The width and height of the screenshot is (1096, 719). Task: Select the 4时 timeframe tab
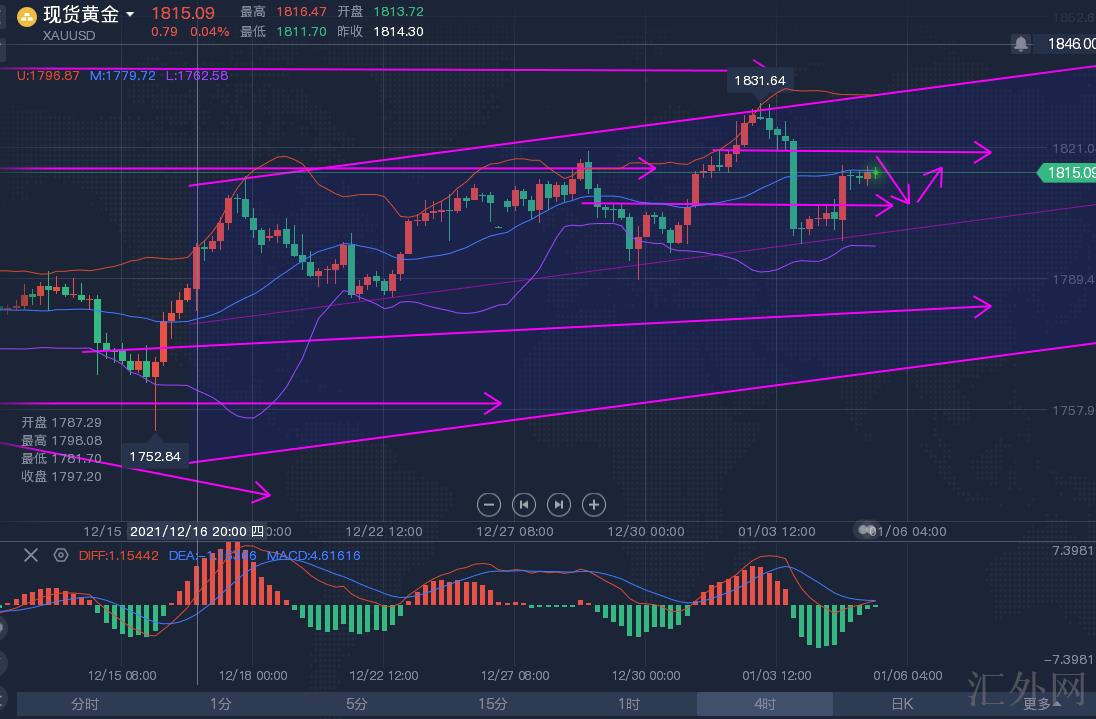[x=765, y=704]
